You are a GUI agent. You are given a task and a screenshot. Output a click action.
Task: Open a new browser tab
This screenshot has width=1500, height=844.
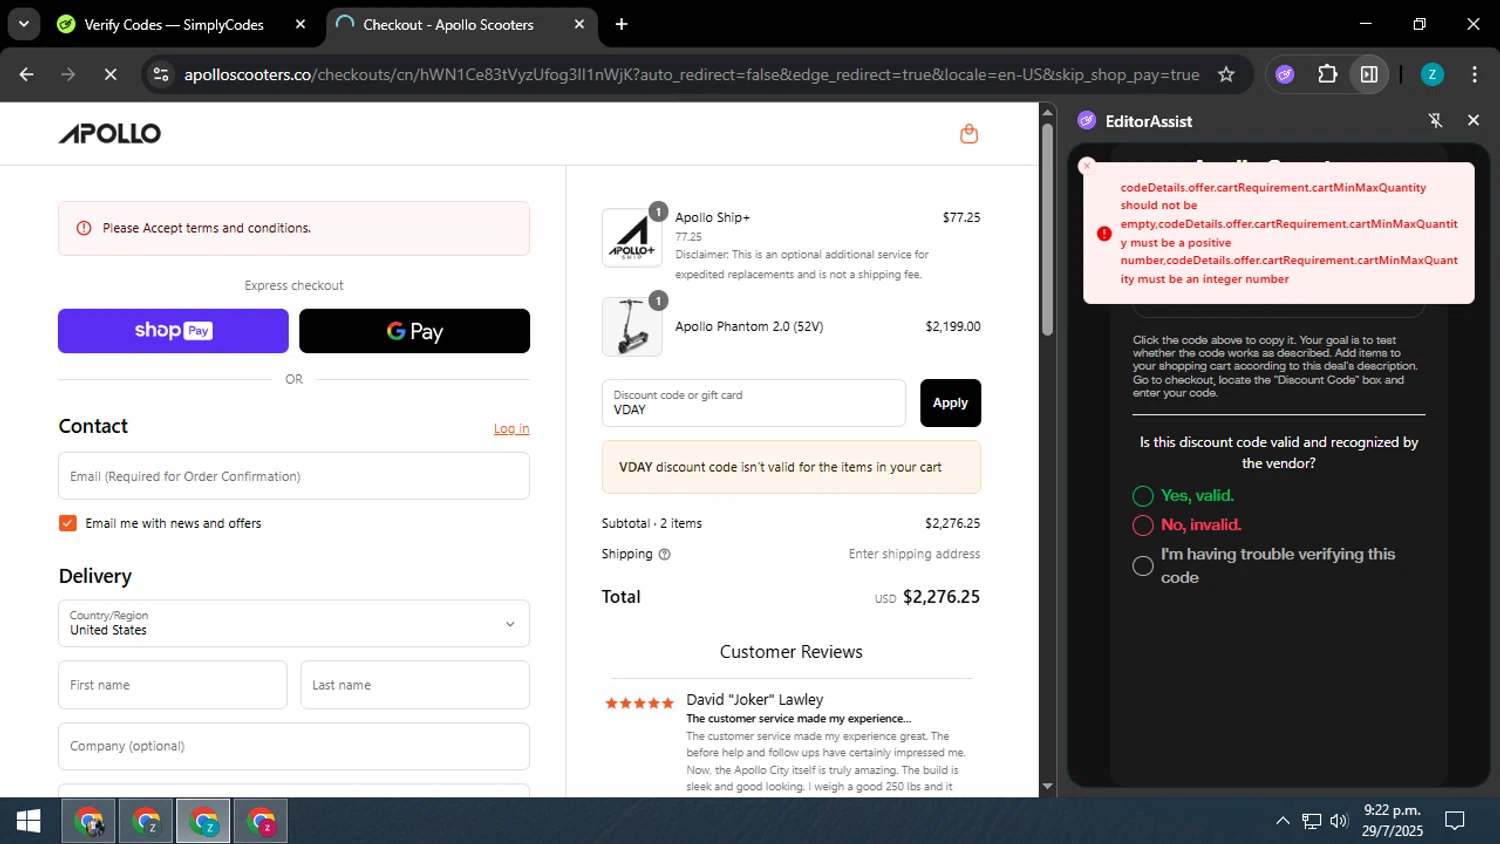coord(621,24)
